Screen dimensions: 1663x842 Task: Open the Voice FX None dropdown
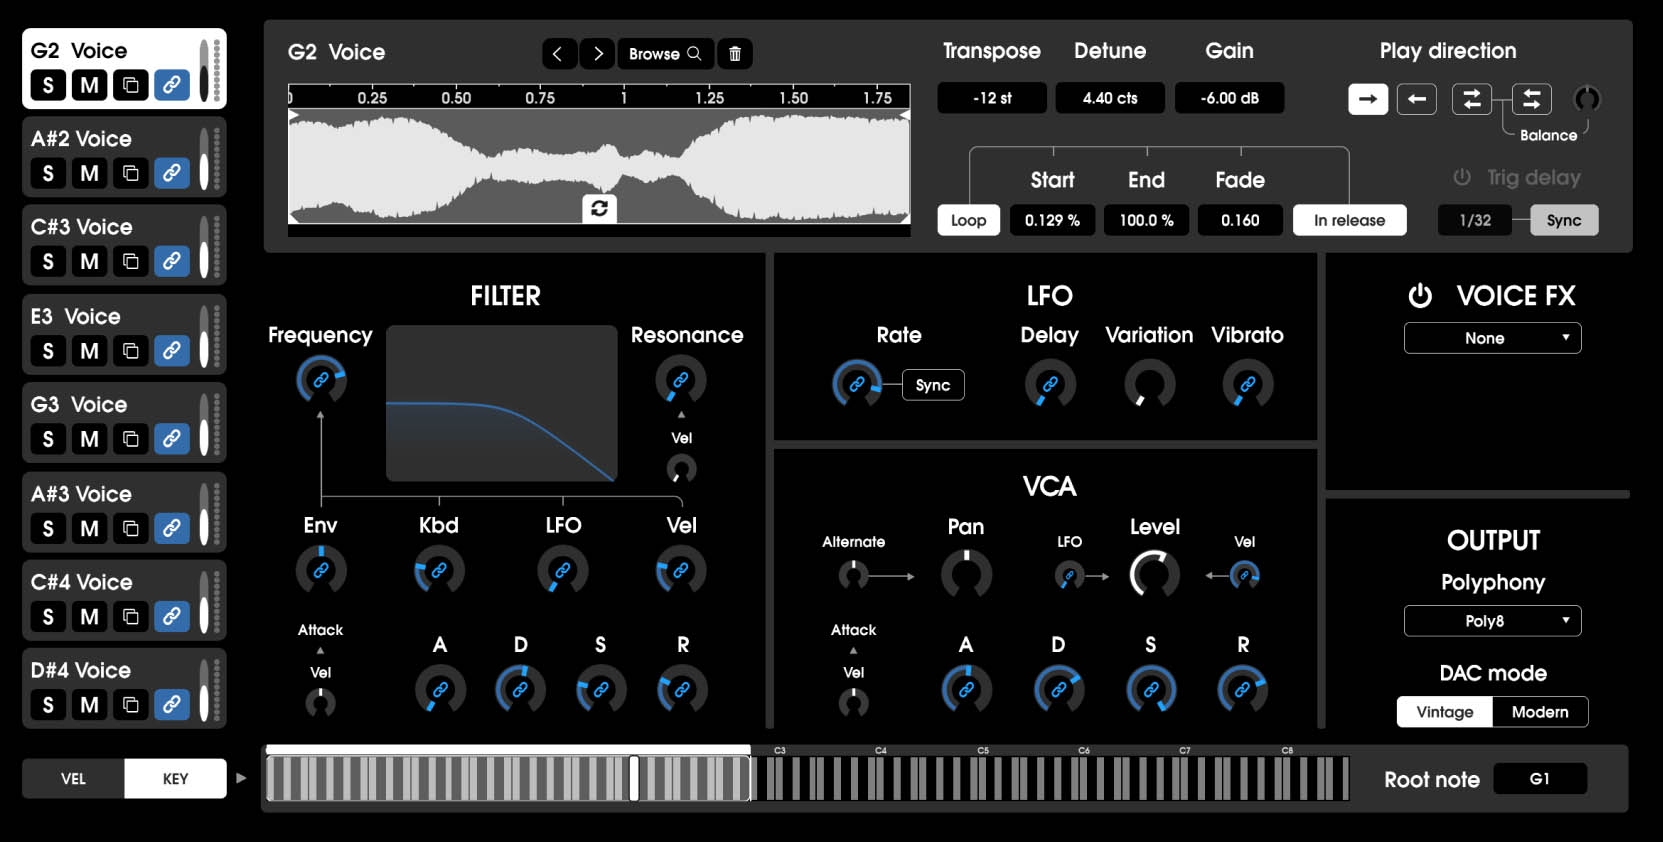pyautogui.click(x=1492, y=338)
